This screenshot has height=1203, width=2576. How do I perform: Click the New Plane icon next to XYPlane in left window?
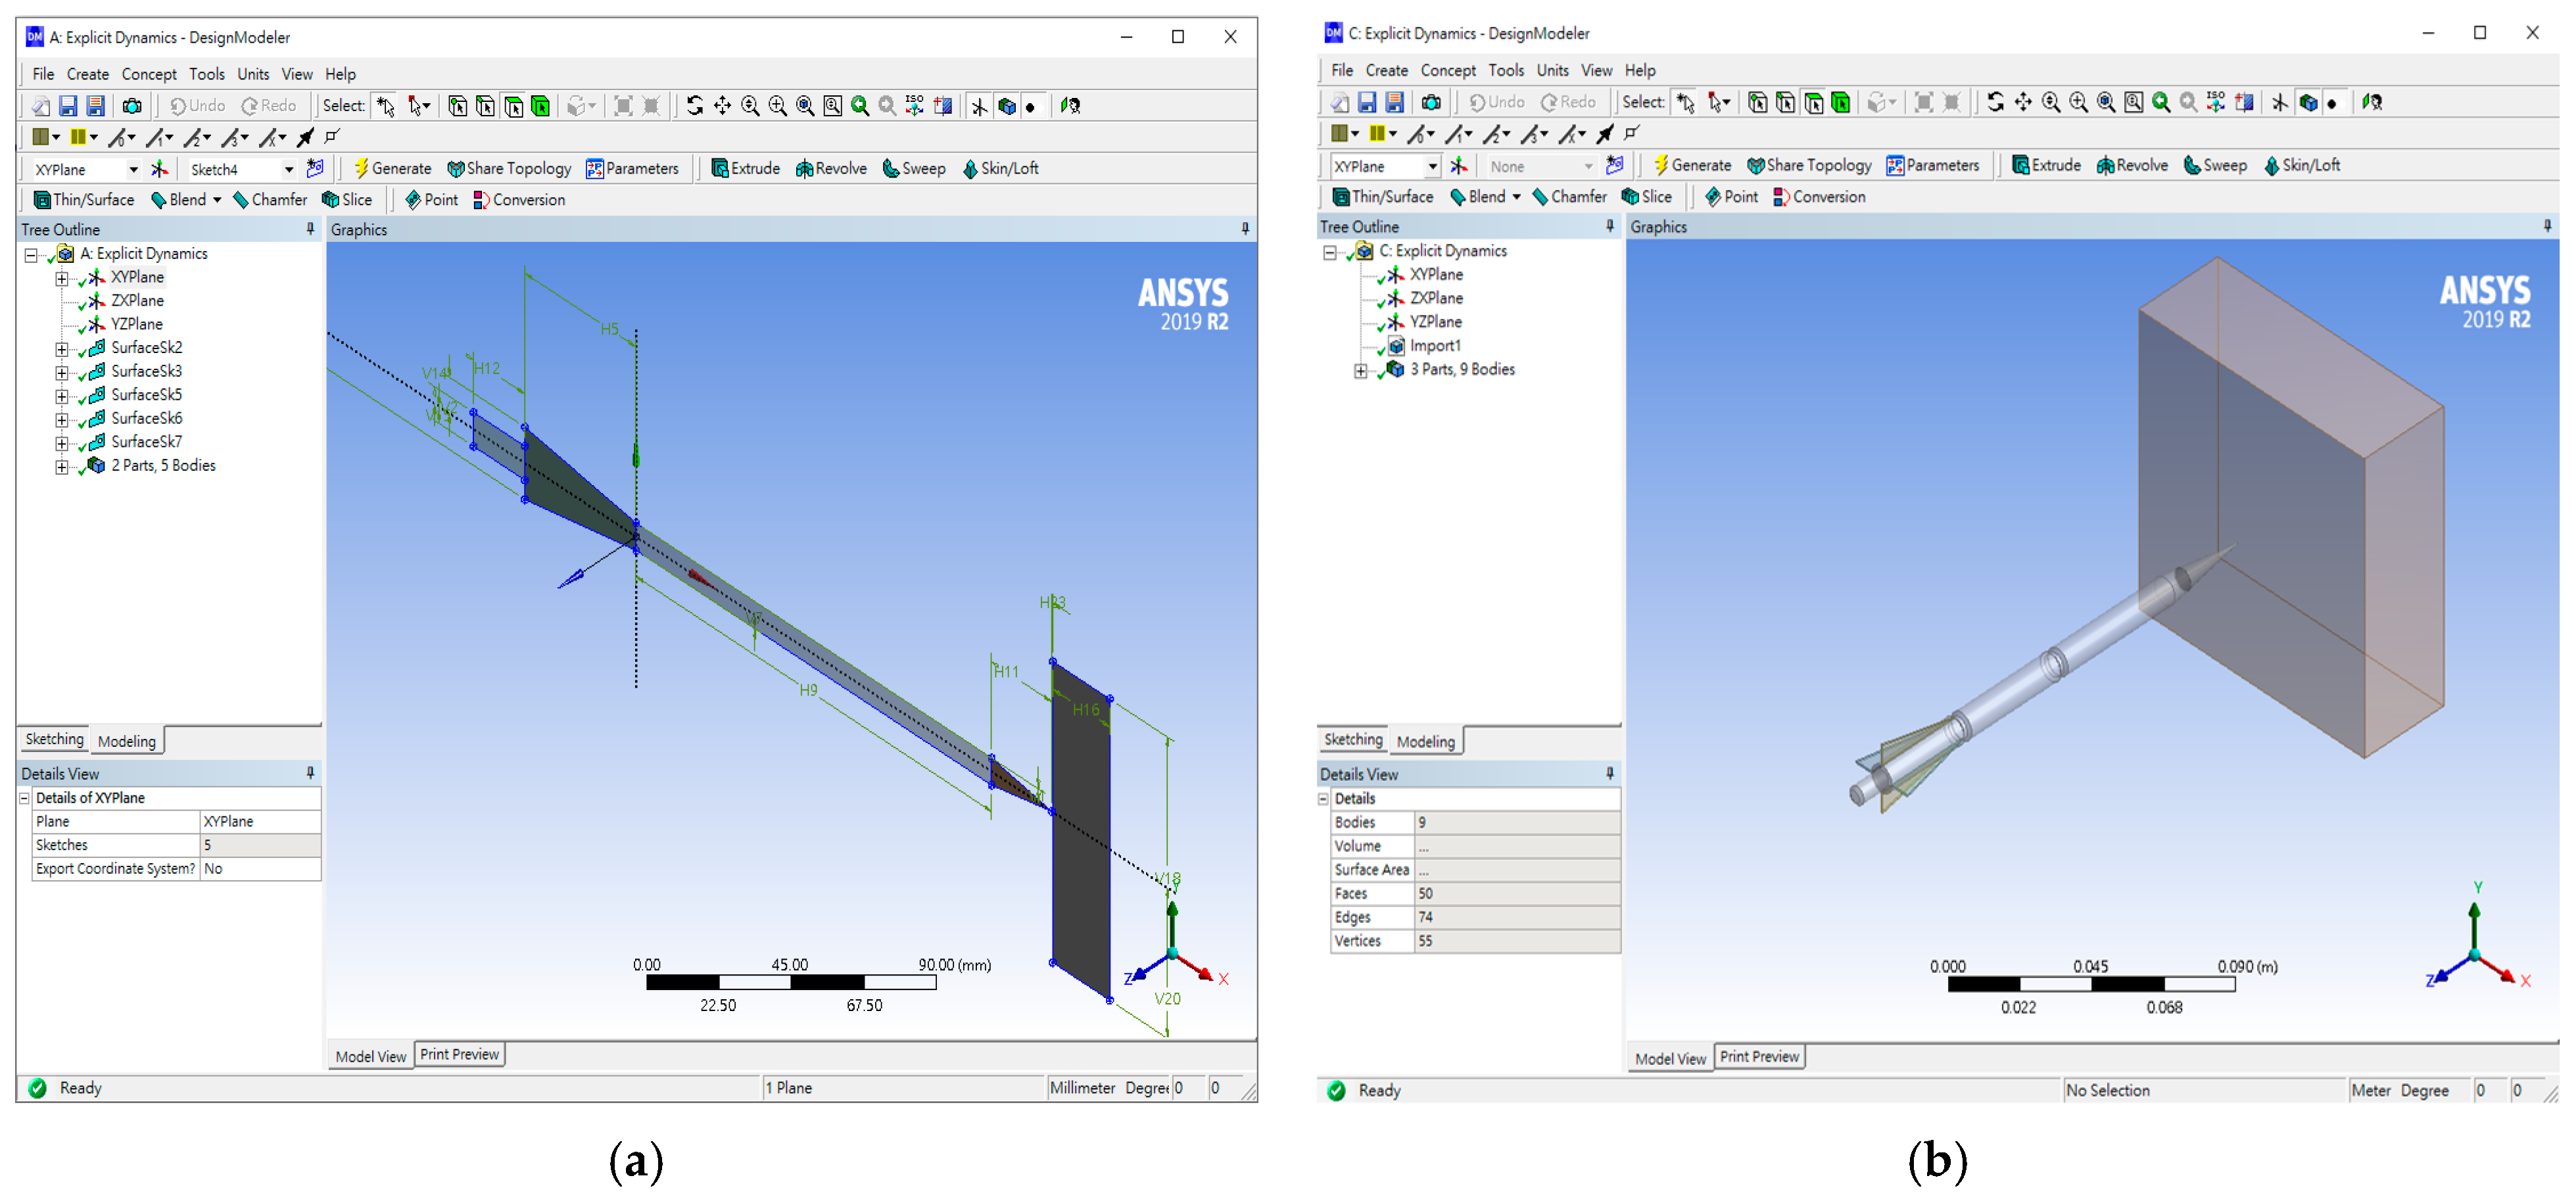pos(159,169)
